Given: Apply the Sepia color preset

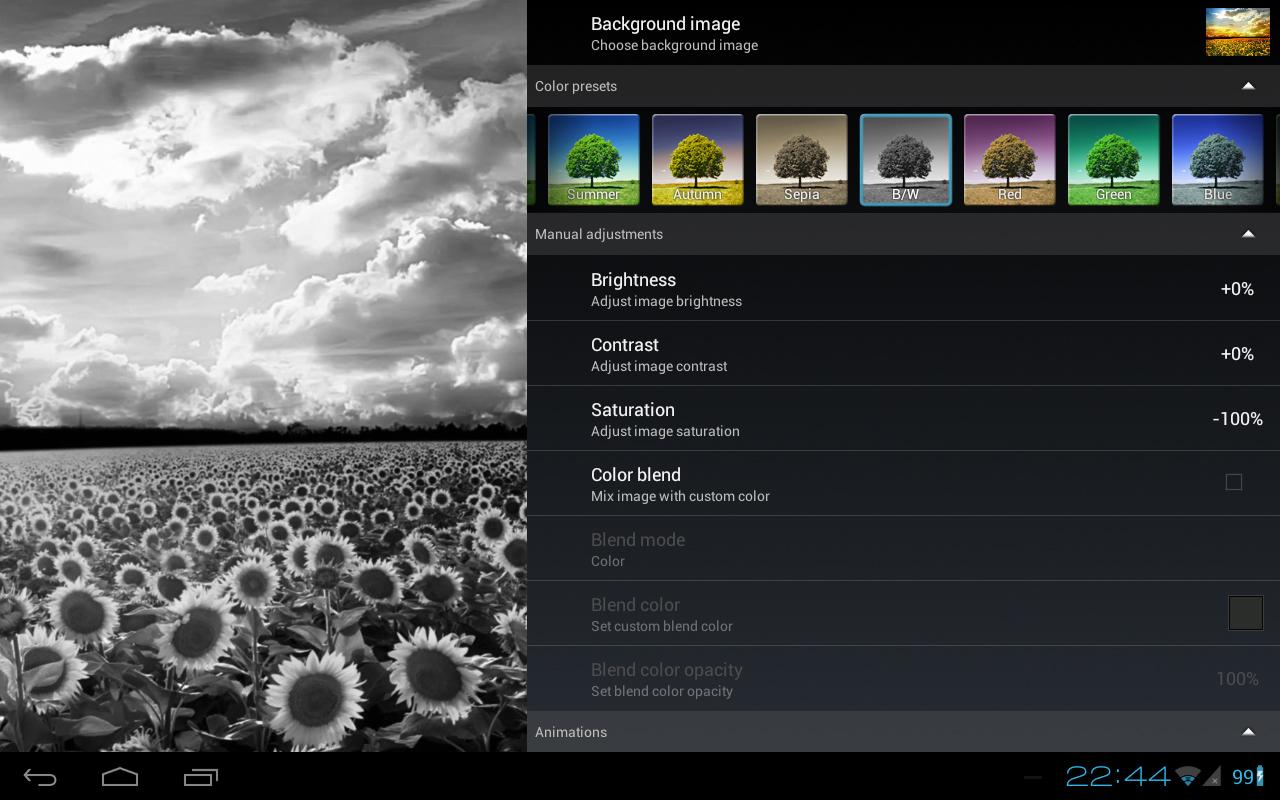Looking at the screenshot, I should [x=801, y=160].
